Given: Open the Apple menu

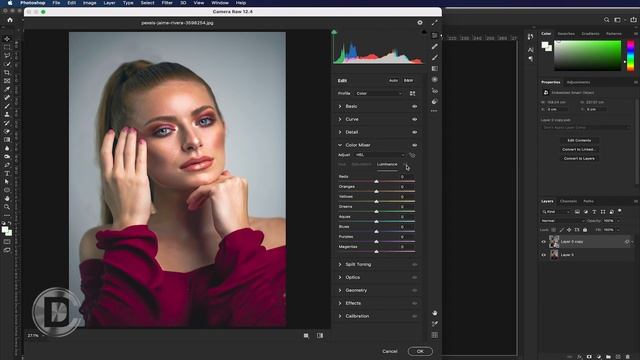Looking at the screenshot, I should tap(10, 3).
